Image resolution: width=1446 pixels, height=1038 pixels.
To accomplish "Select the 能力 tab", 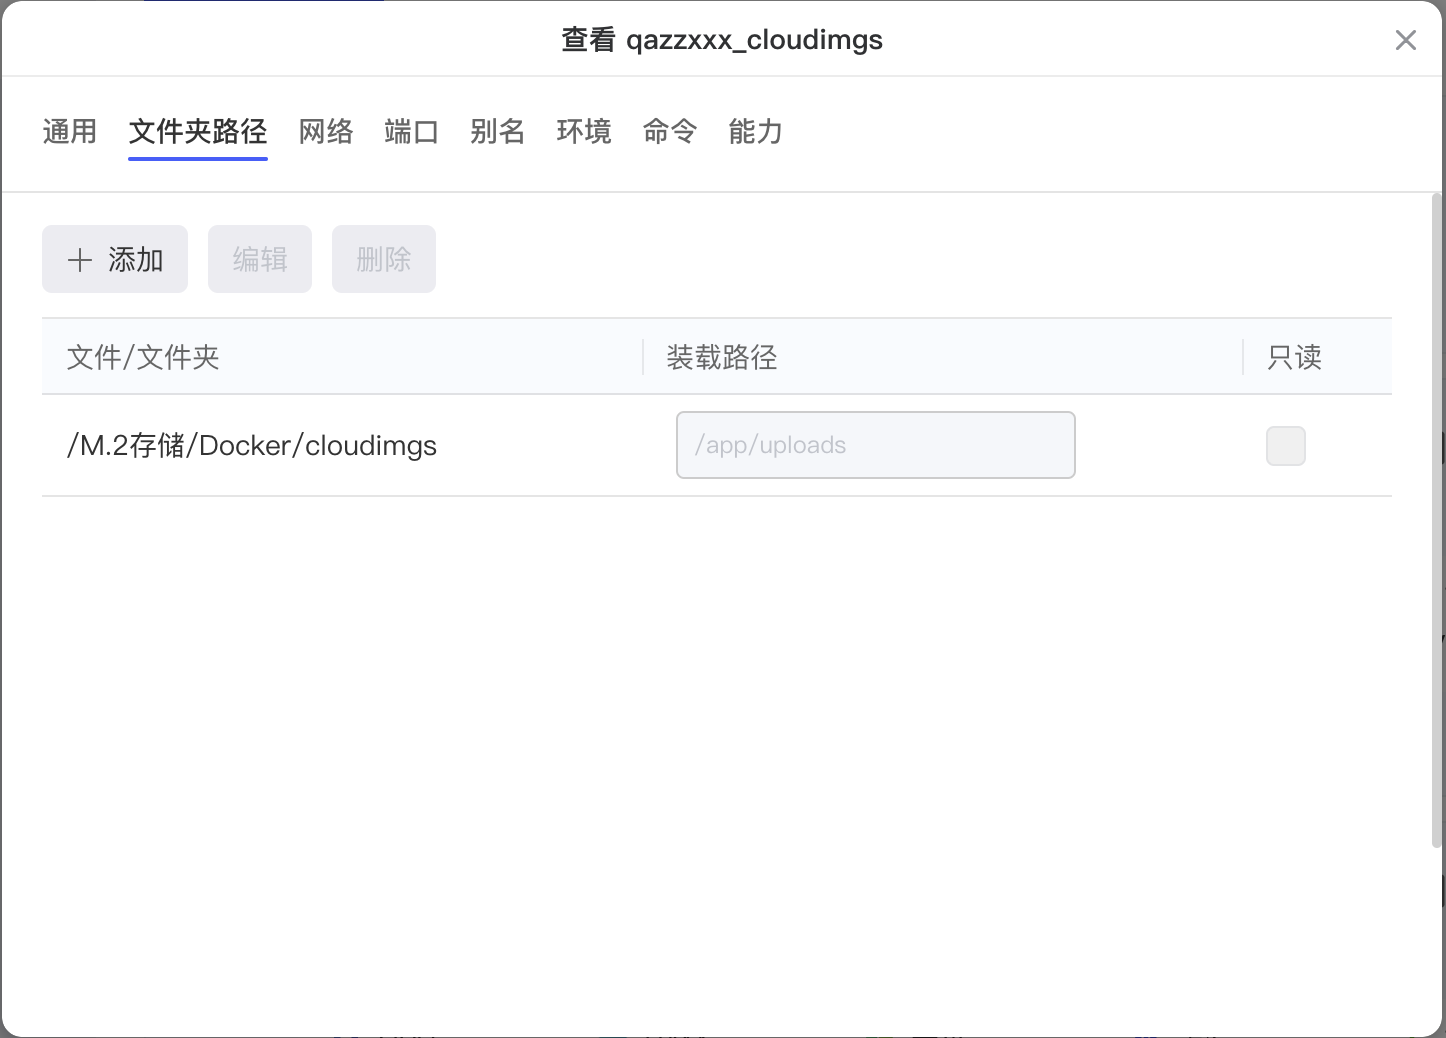I will click(756, 131).
